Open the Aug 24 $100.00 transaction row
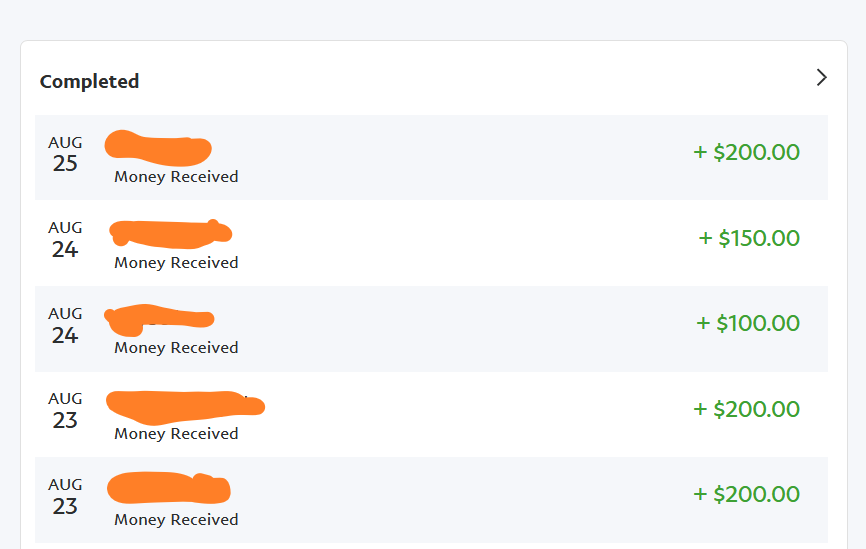Viewport: 866px width, 549px height. [431, 329]
